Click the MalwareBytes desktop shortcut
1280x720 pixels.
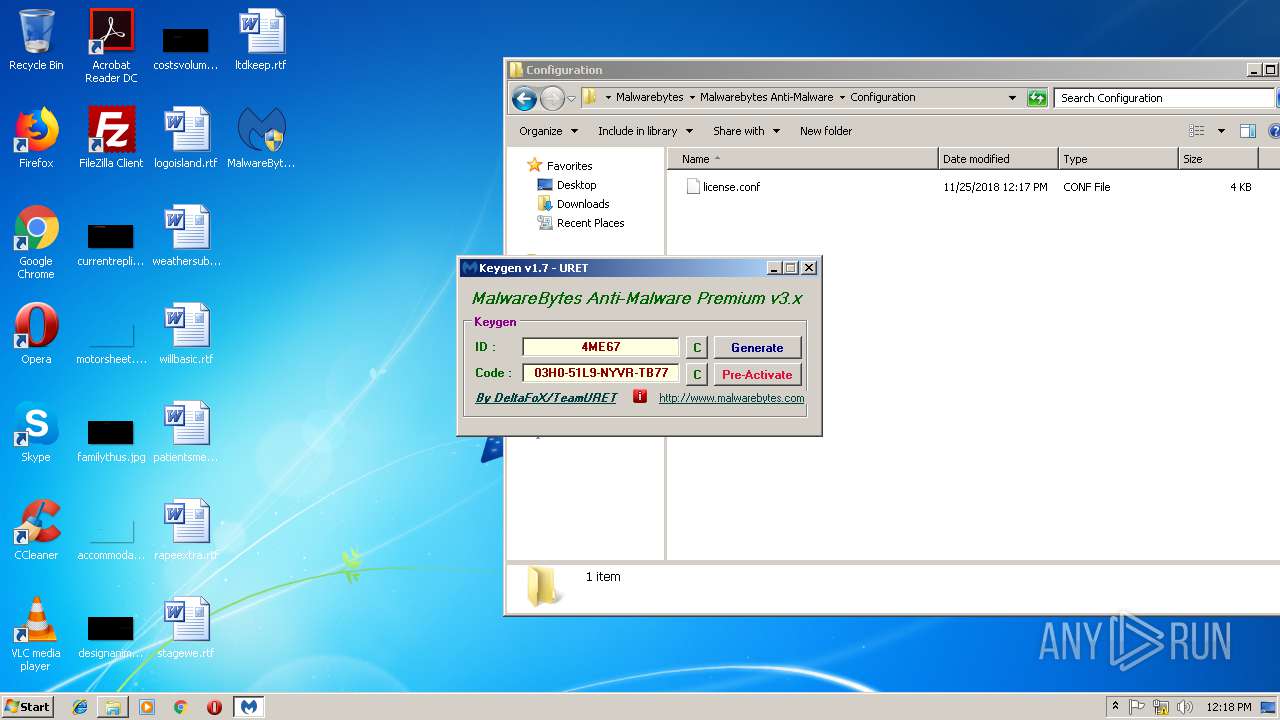[261, 138]
